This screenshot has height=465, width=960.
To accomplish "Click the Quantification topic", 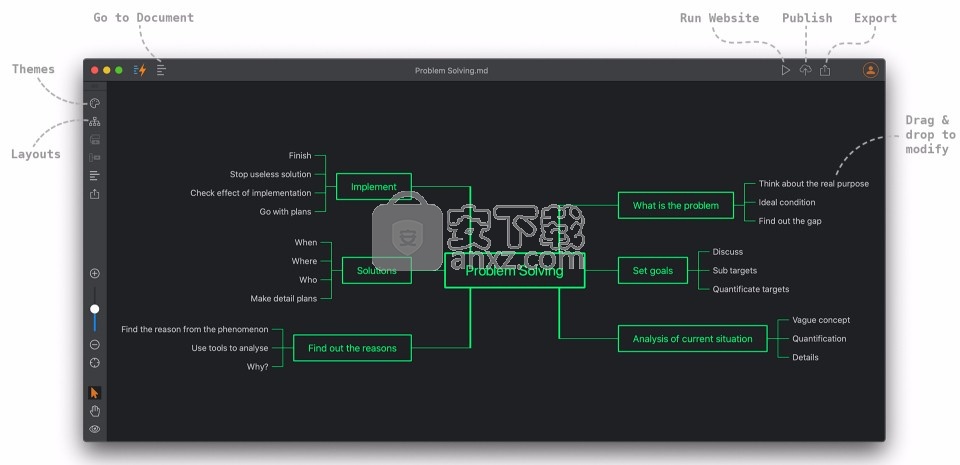I will [x=819, y=338].
